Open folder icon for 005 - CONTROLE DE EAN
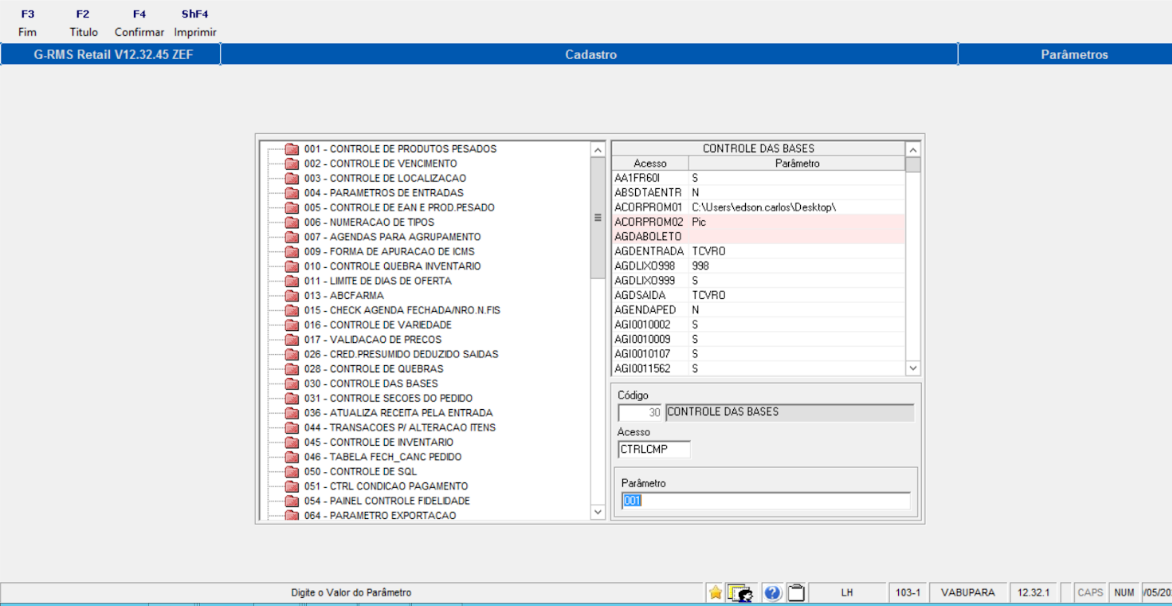The height and width of the screenshot is (606, 1172). [x=292, y=208]
